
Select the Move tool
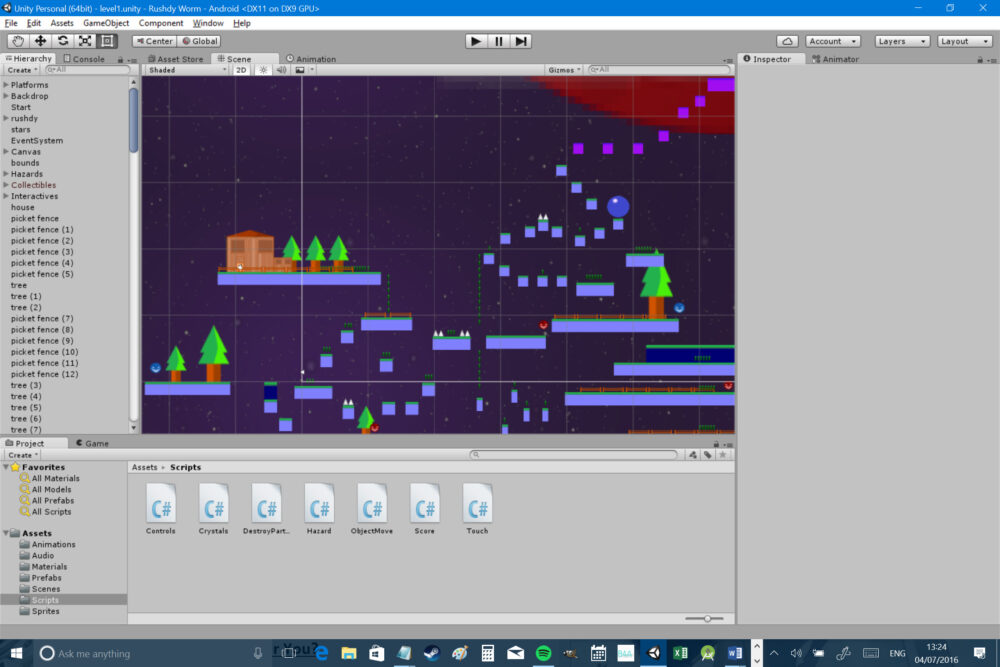tap(39, 41)
